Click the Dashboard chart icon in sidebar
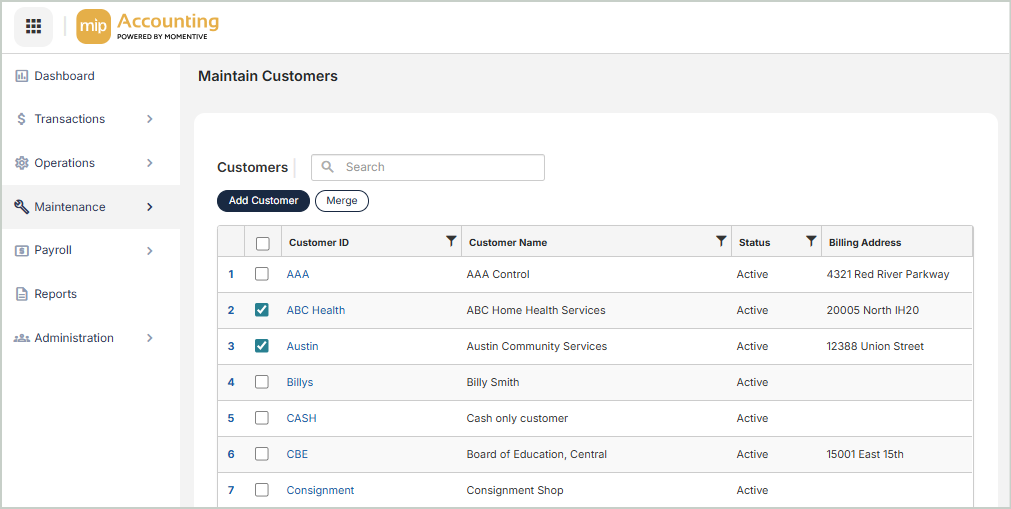The image size is (1011, 509). (22, 76)
